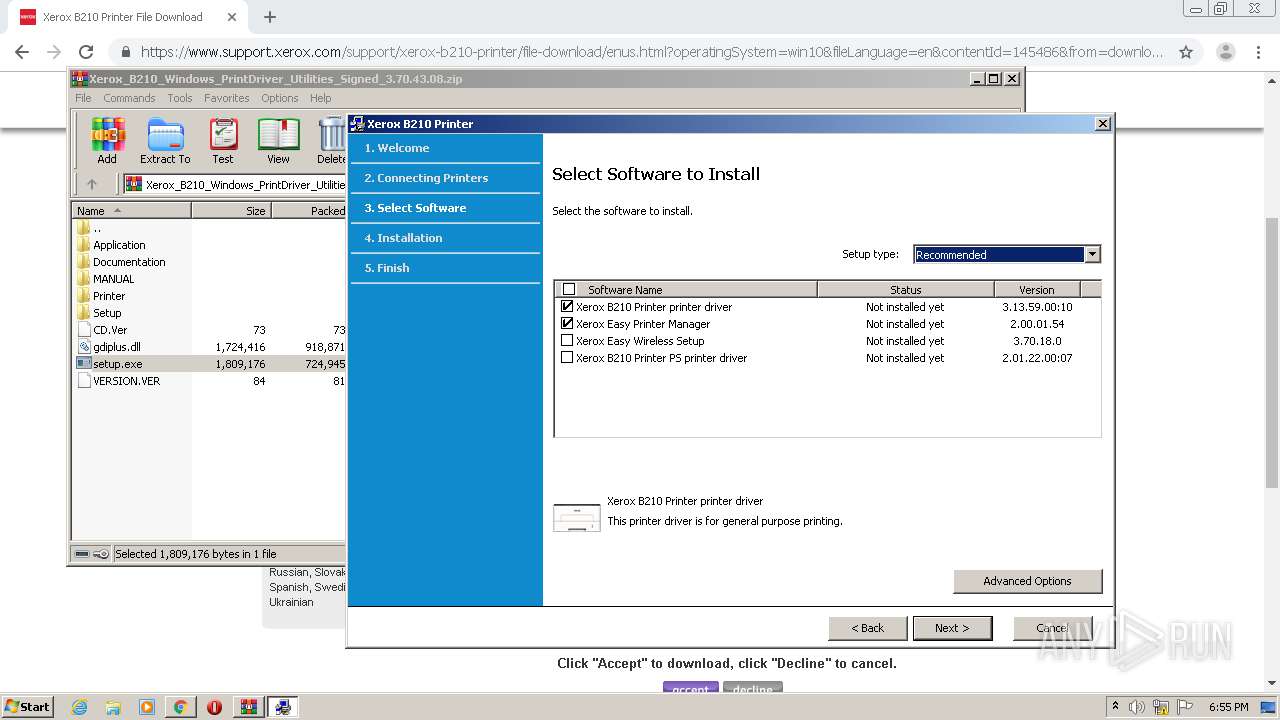
Task: Open the Opera taskbar icon
Action: point(214,707)
